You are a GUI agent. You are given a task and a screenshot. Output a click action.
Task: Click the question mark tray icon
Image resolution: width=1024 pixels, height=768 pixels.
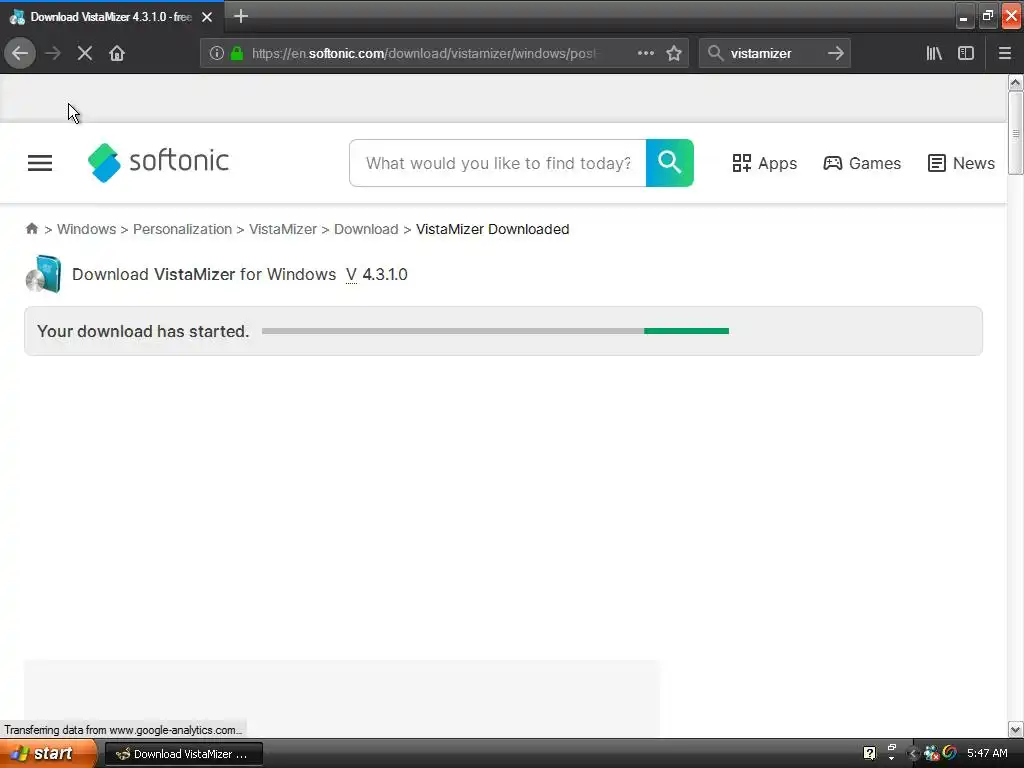click(x=869, y=754)
